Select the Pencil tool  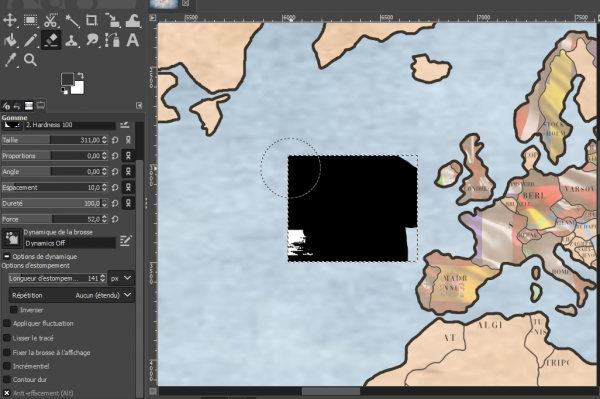pyautogui.click(x=30, y=40)
